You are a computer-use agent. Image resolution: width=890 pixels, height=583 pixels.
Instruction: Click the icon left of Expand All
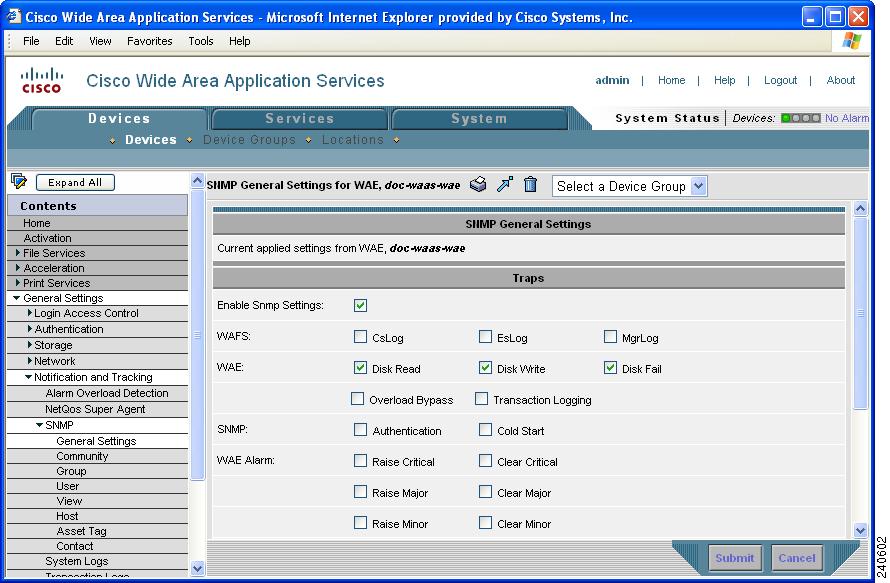point(19,182)
